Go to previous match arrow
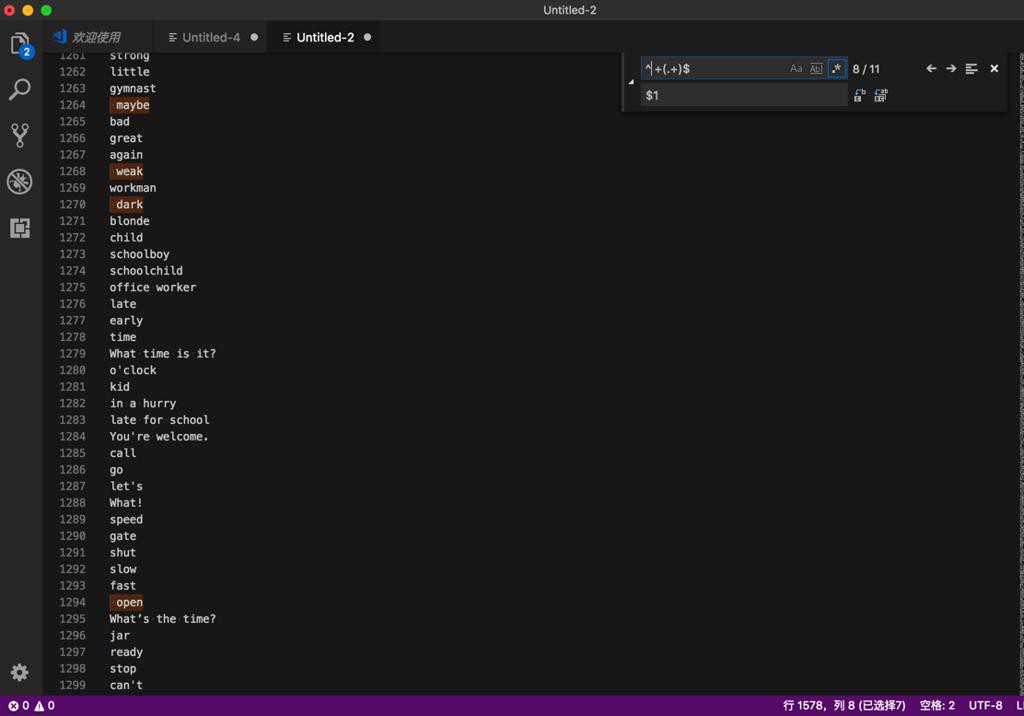 point(931,69)
